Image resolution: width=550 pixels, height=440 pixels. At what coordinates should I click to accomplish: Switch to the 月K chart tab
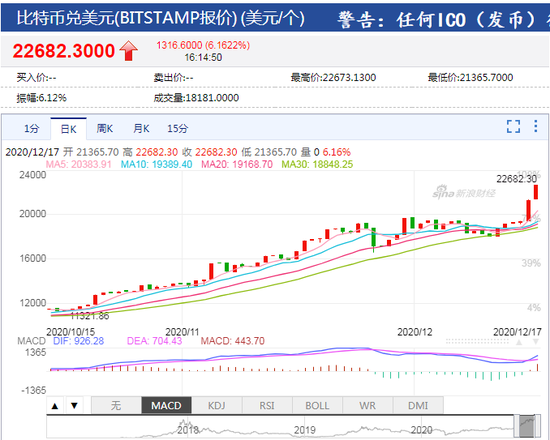pos(141,129)
